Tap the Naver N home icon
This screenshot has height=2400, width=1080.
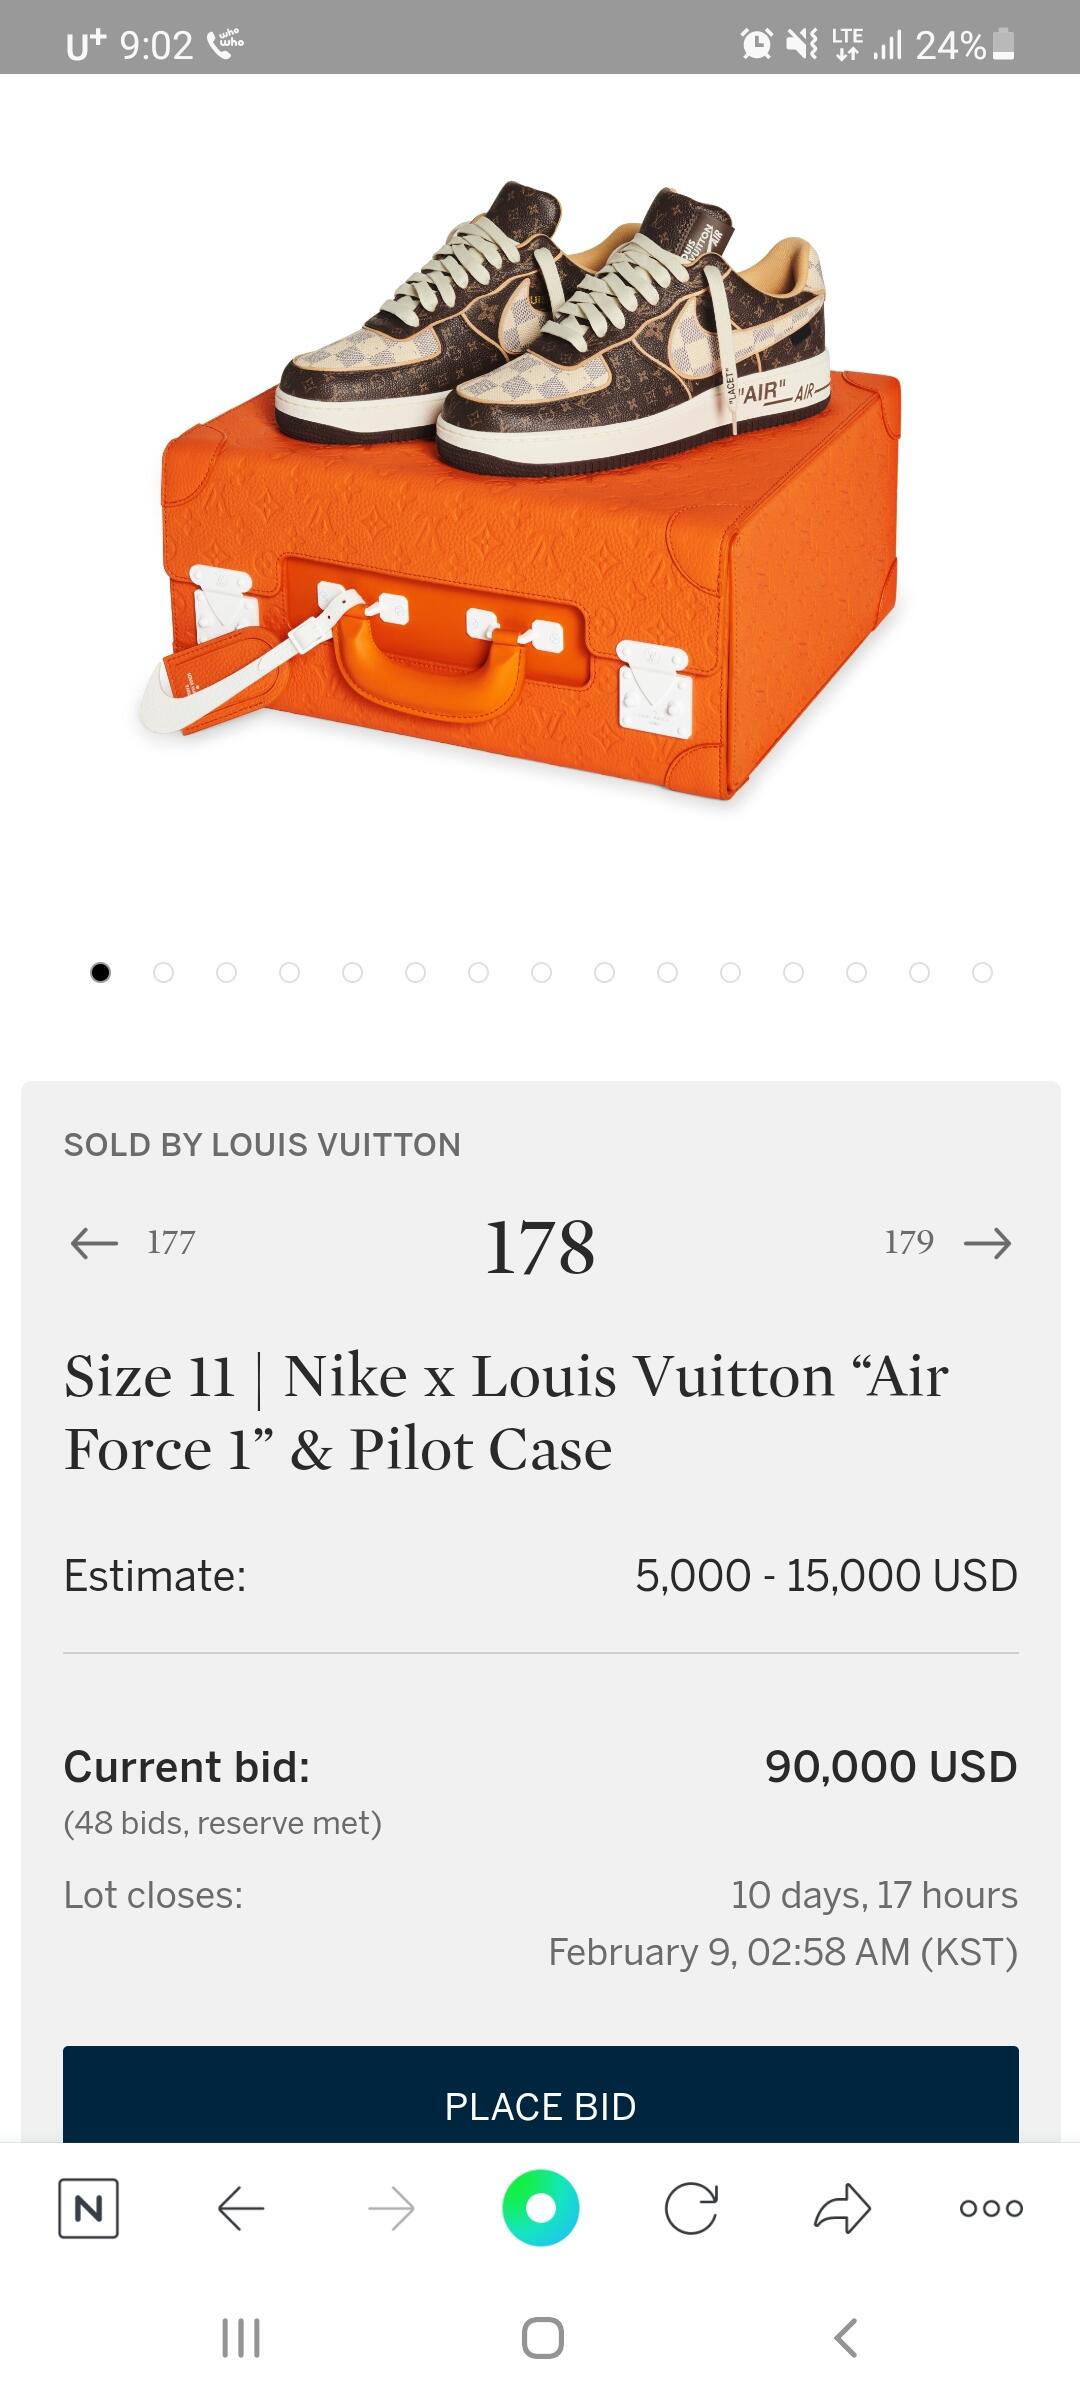click(88, 2207)
